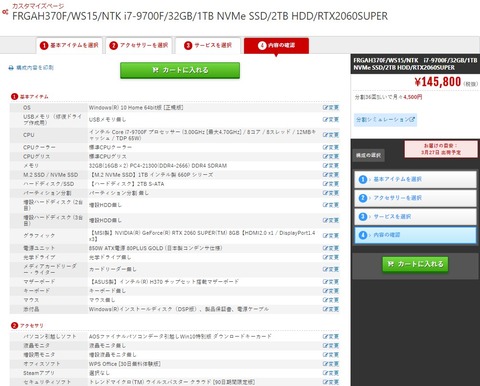Viewport: 480px width, 386px height.
Task: Change the CPU row option
Action: click(331, 135)
